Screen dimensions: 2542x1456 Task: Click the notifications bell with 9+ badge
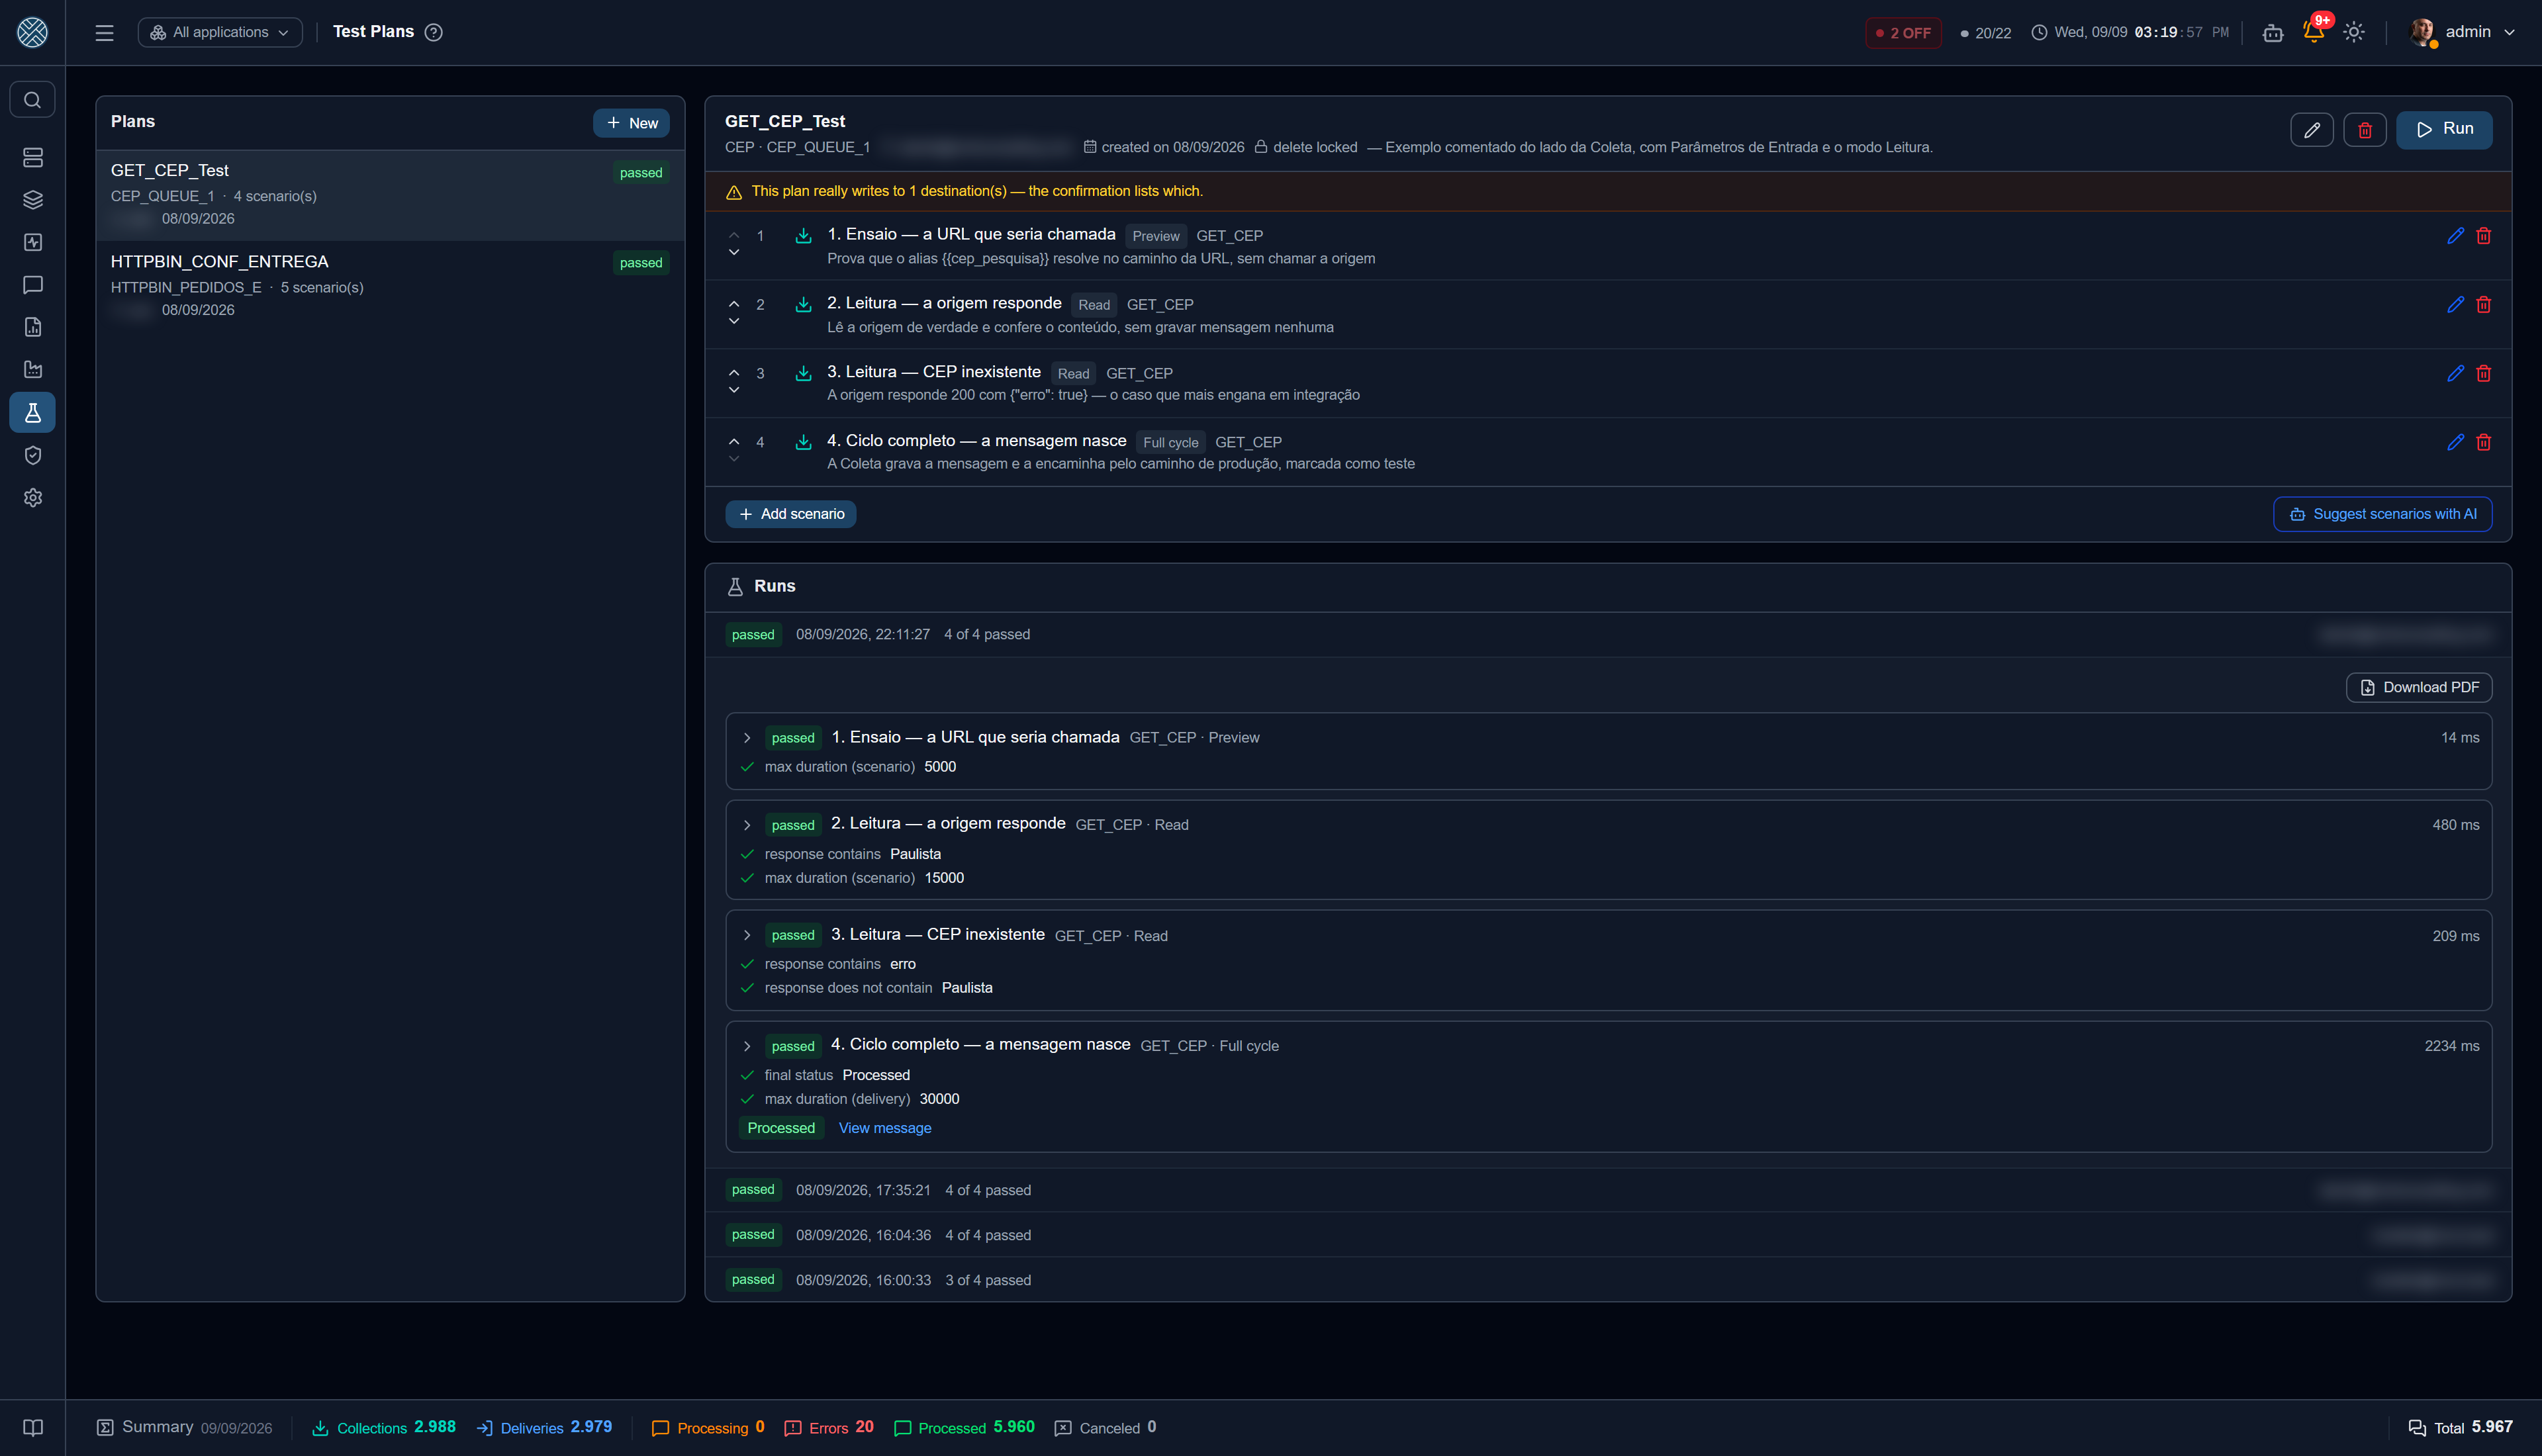[x=2313, y=31]
